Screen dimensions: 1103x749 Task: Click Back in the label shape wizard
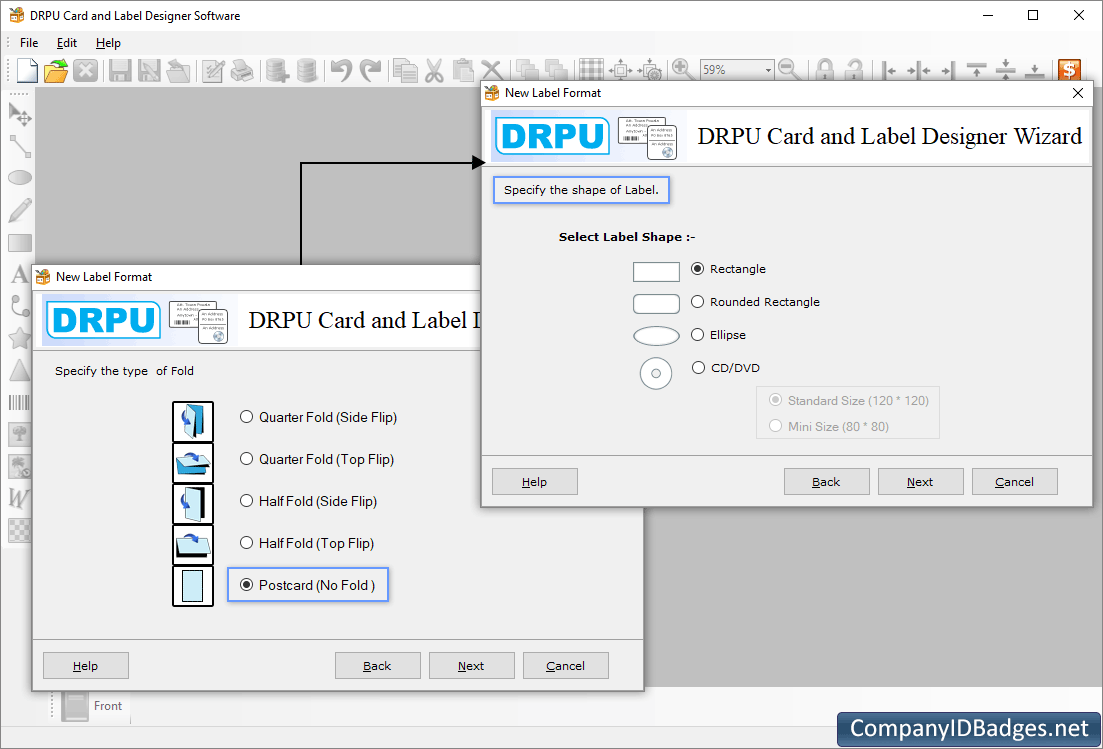coord(827,482)
